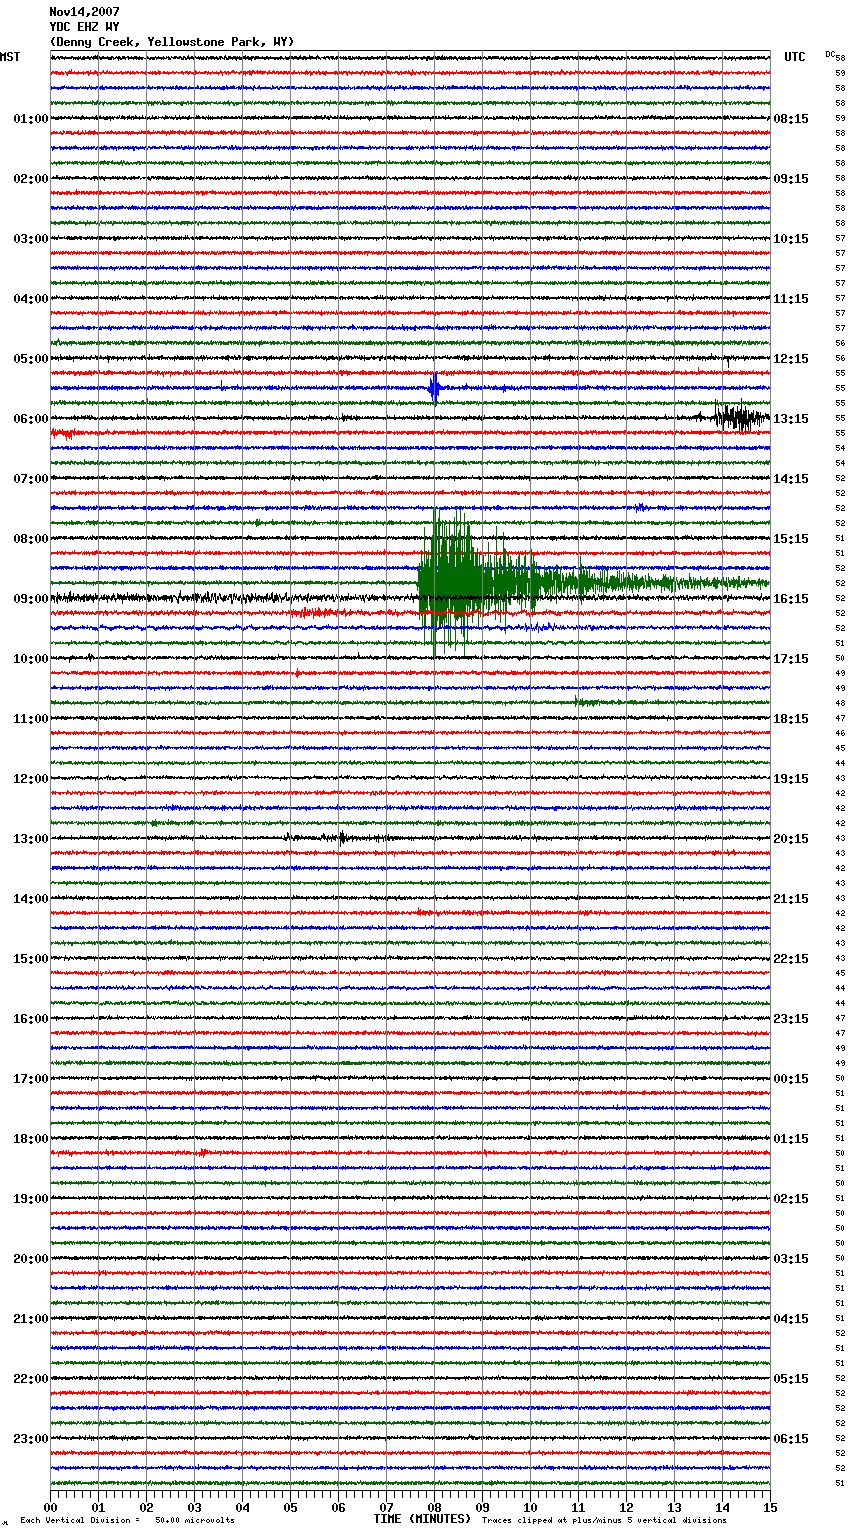Image resolution: width=850 pixels, height=1534 pixels.
Task: Click the 09:00 MST hour label
Action: point(30,599)
